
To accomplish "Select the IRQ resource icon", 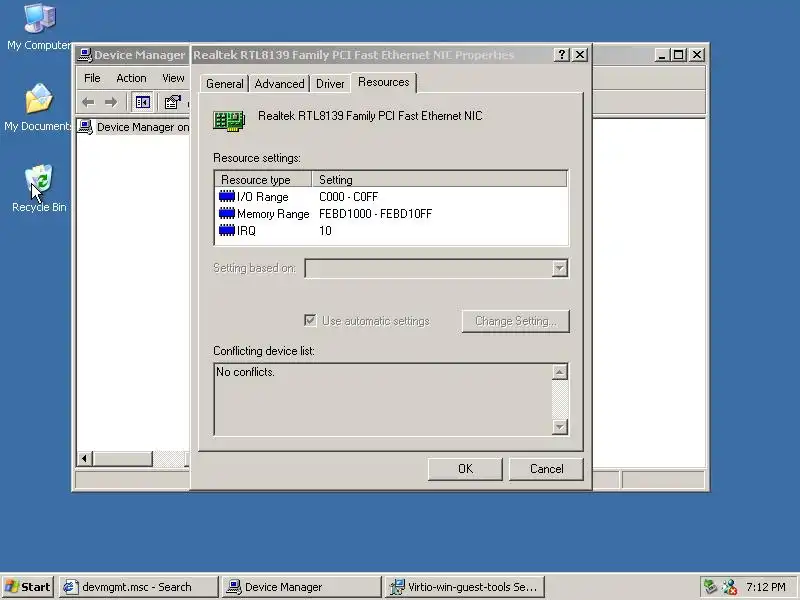I will tap(227, 231).
